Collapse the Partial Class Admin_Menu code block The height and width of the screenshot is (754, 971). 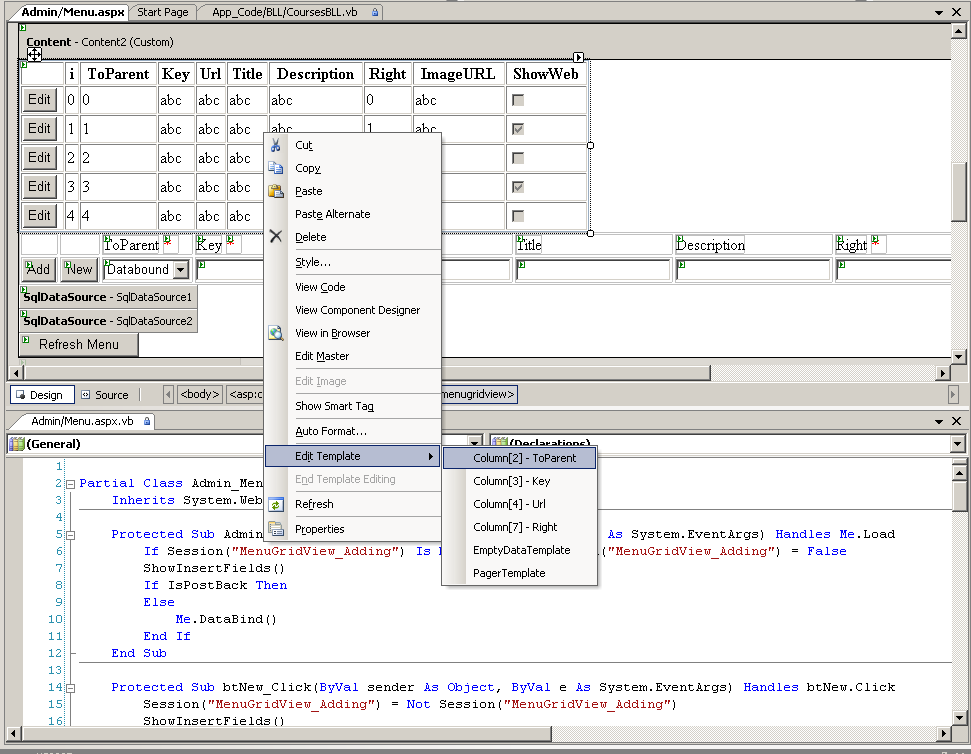[70, 484]
